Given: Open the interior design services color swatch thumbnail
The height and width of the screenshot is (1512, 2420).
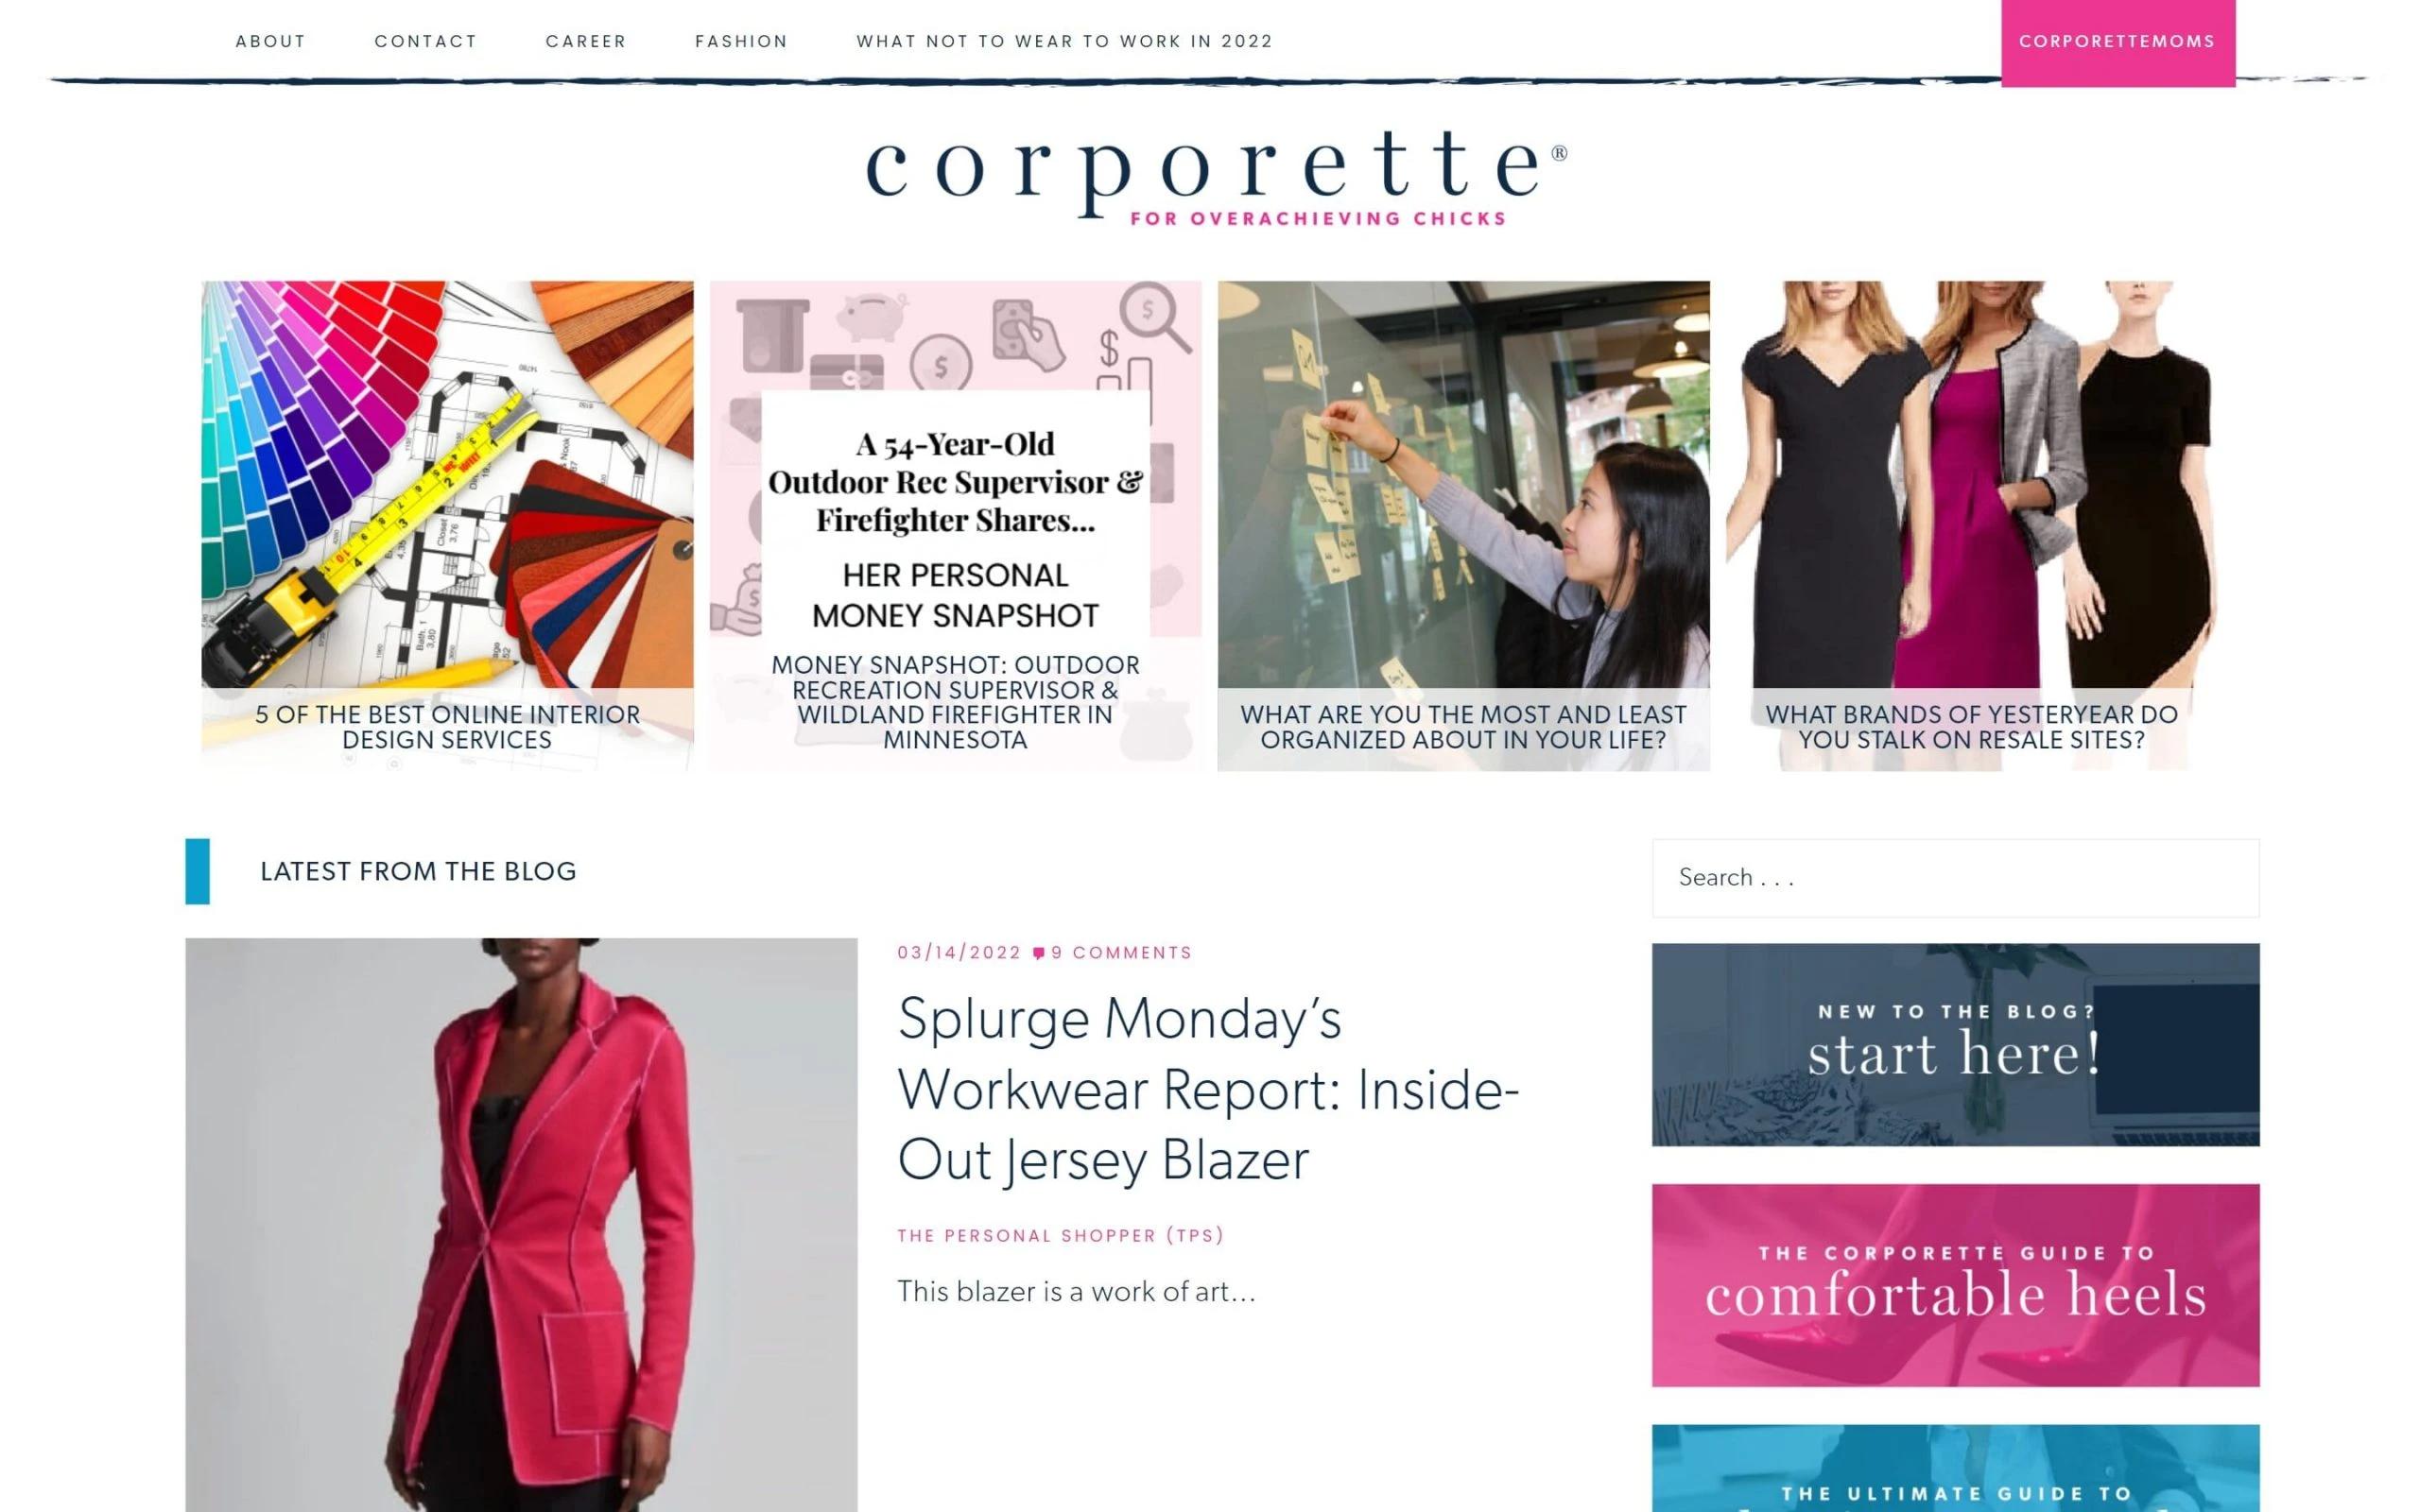Looking at the screenshot, I should click(447, 484).
